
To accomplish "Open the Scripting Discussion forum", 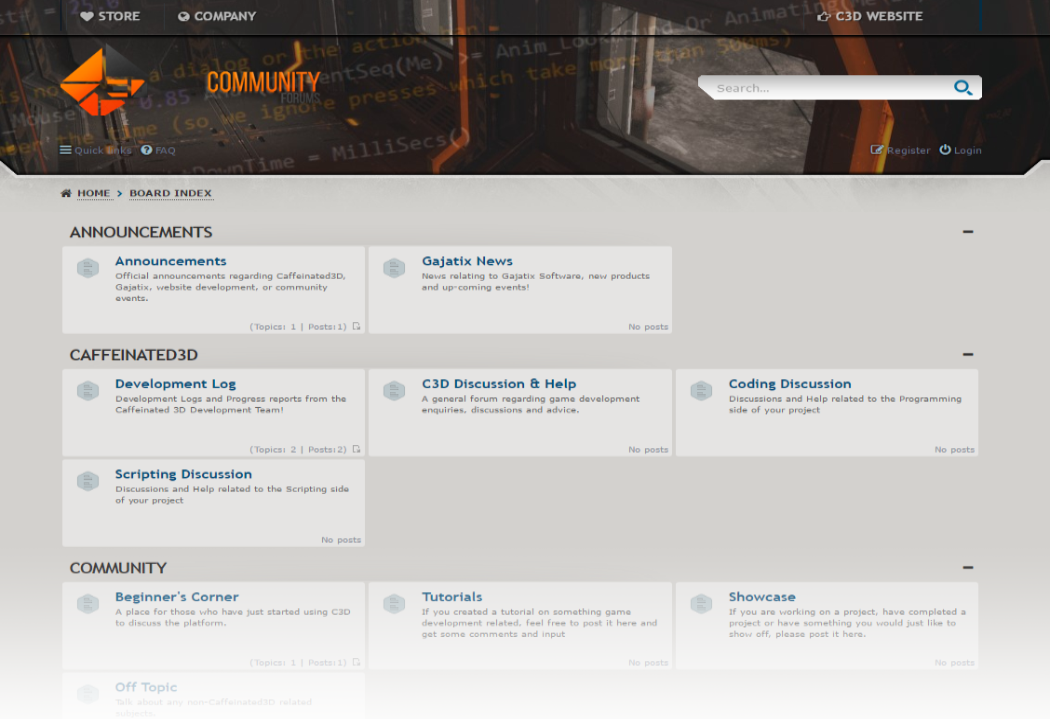I will (183, 474).
